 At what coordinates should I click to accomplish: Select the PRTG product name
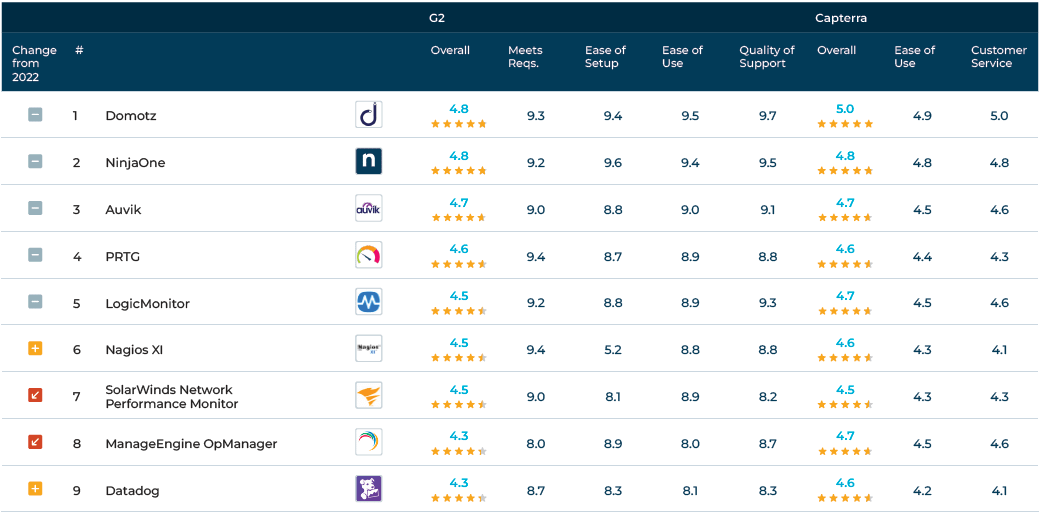click(x=122, y=257)
